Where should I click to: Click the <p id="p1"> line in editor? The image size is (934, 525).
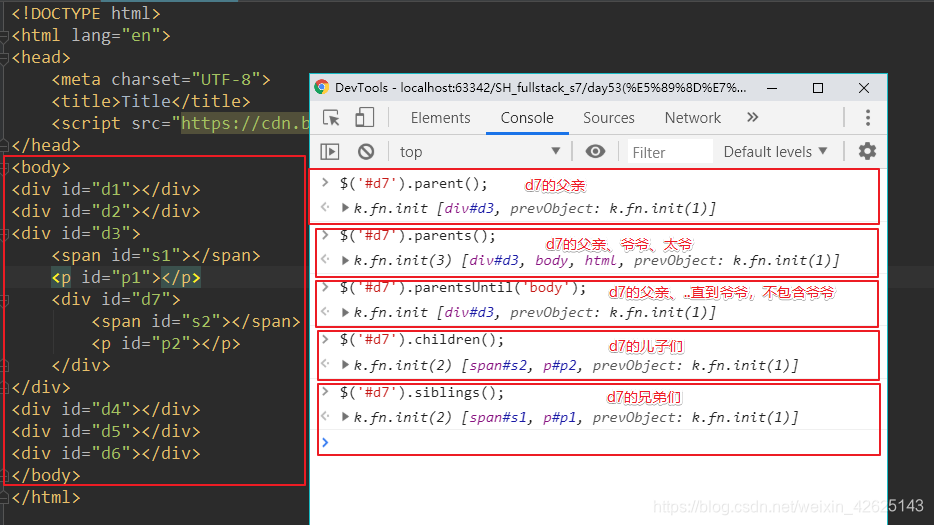tap(126, 278)
